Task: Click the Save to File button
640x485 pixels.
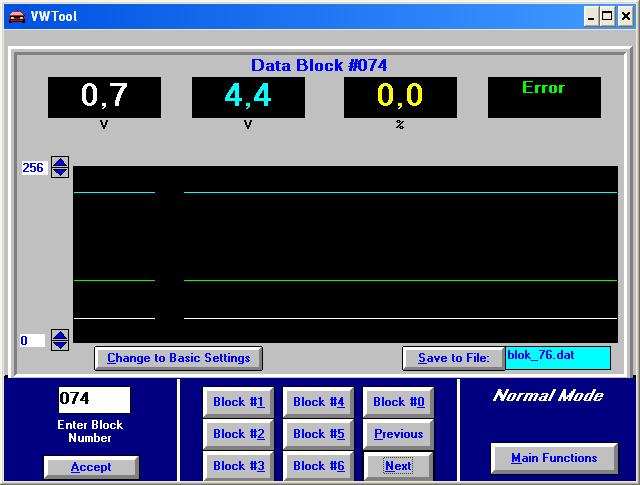Action: [x=453, y=358]
